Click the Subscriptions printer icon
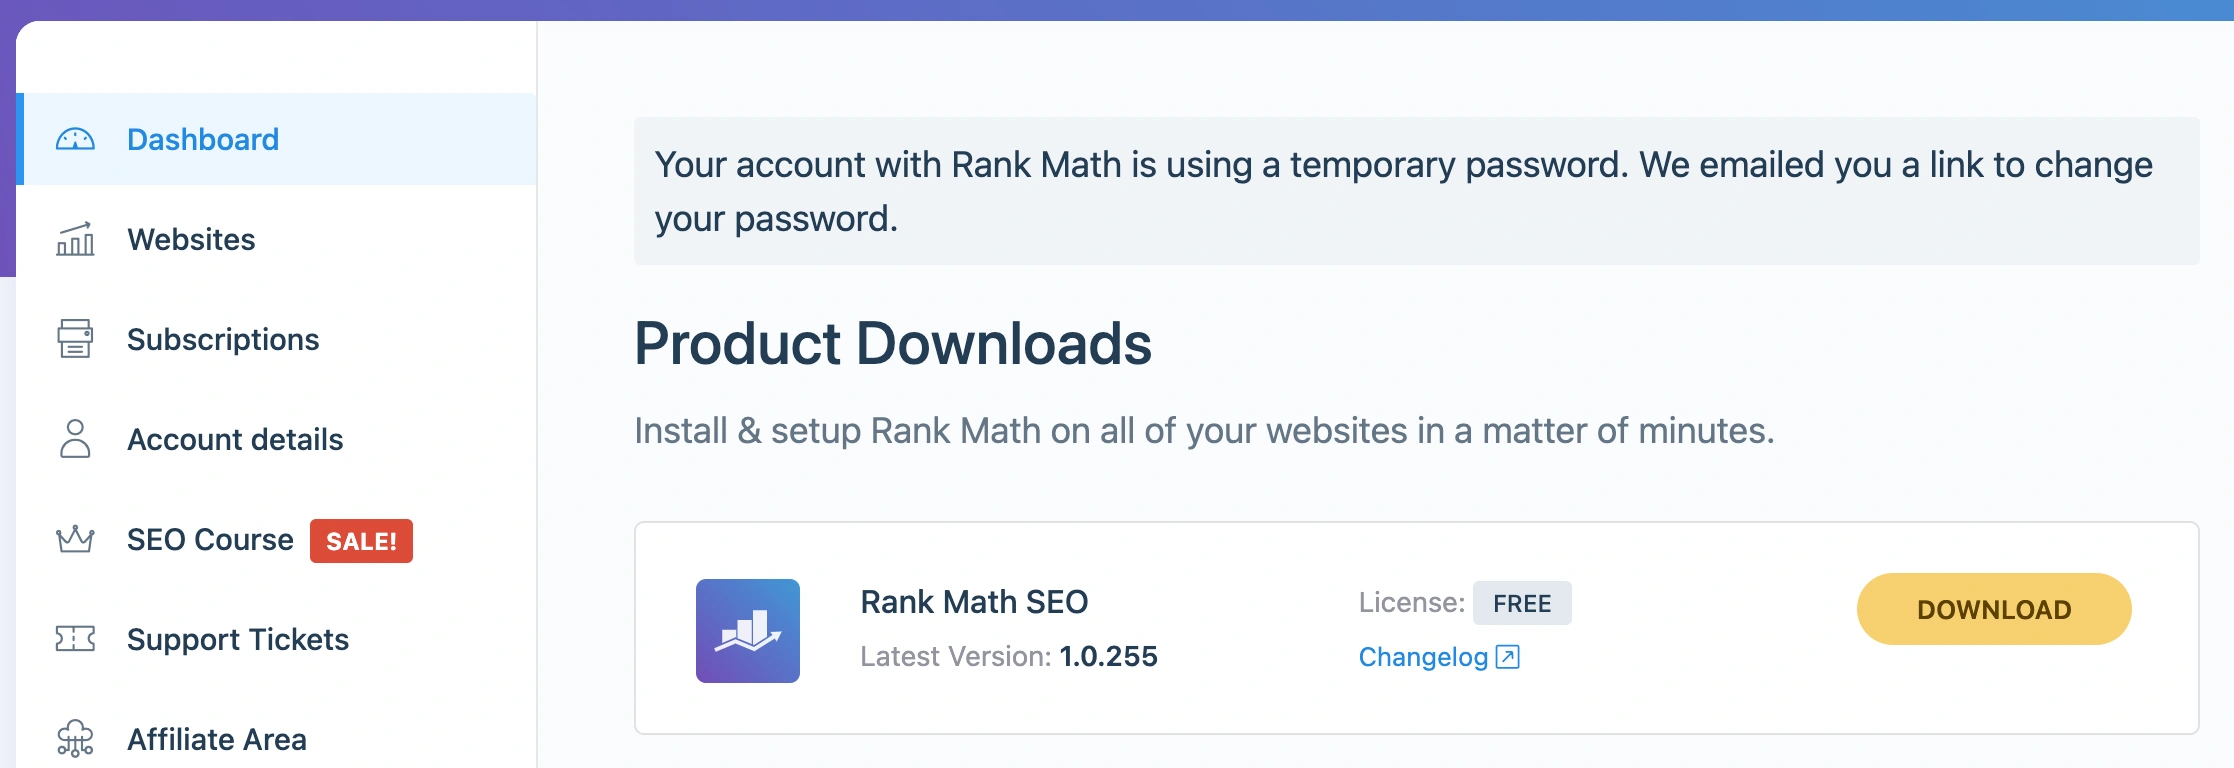The height and width of the screenshot is (768, 2234). (75, 339)
